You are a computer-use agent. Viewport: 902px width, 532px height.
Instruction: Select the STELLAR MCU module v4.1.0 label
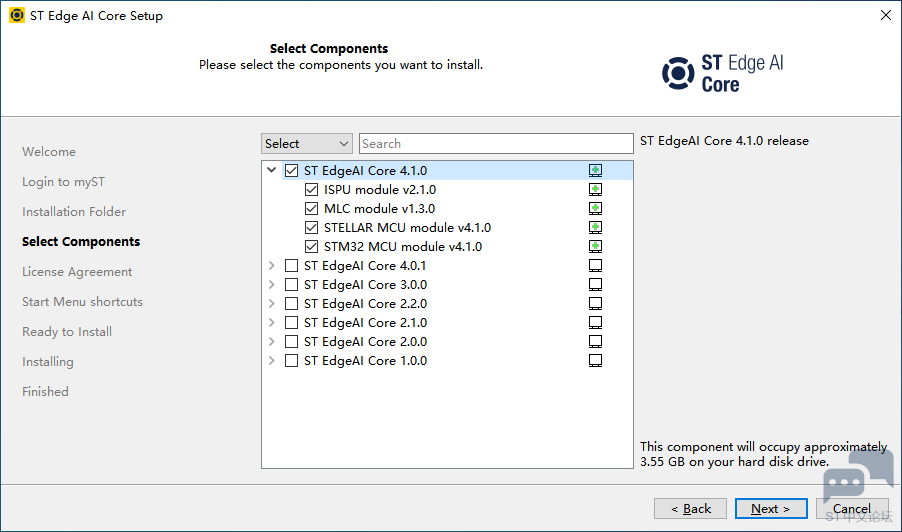point(407,228)
